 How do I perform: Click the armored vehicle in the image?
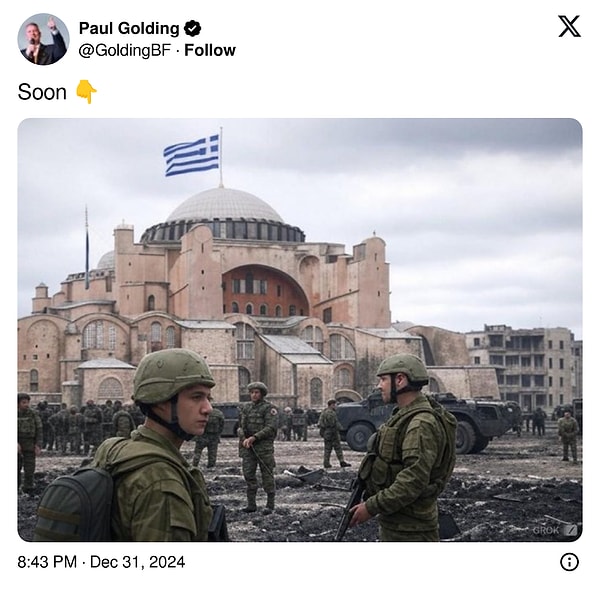(425, 421)
